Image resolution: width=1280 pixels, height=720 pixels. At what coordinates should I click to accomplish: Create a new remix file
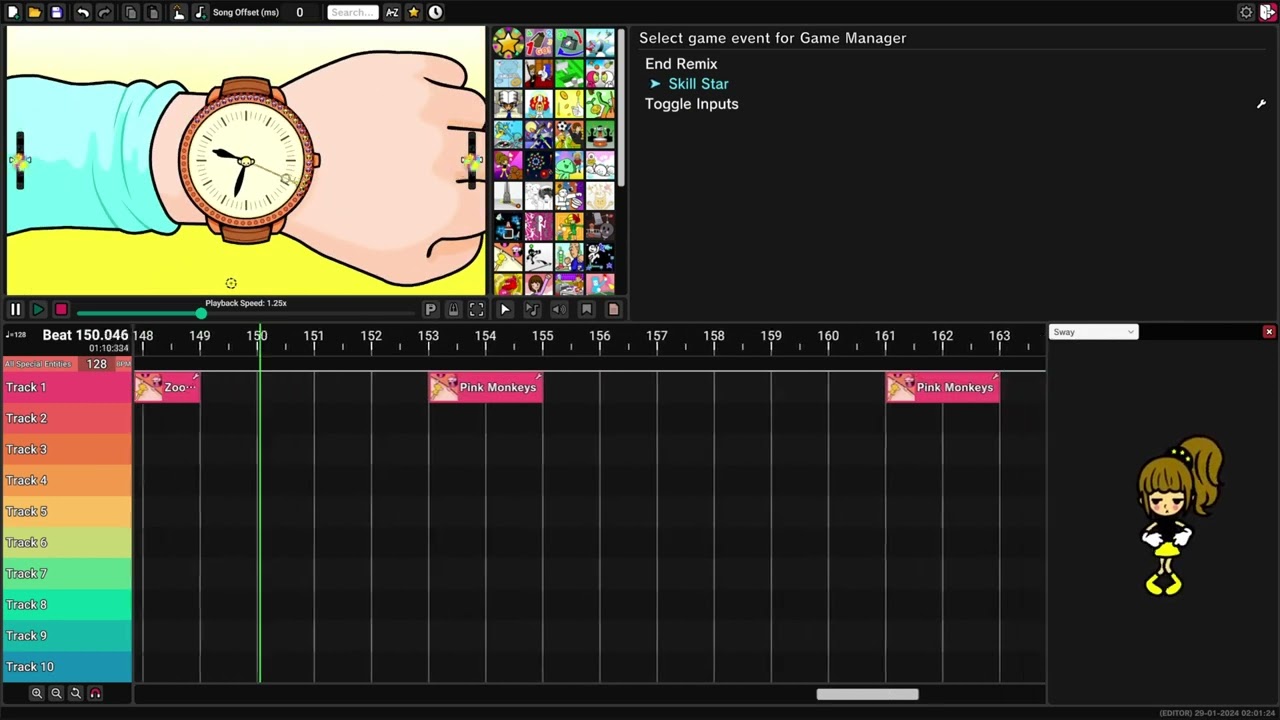click(14, 12)
